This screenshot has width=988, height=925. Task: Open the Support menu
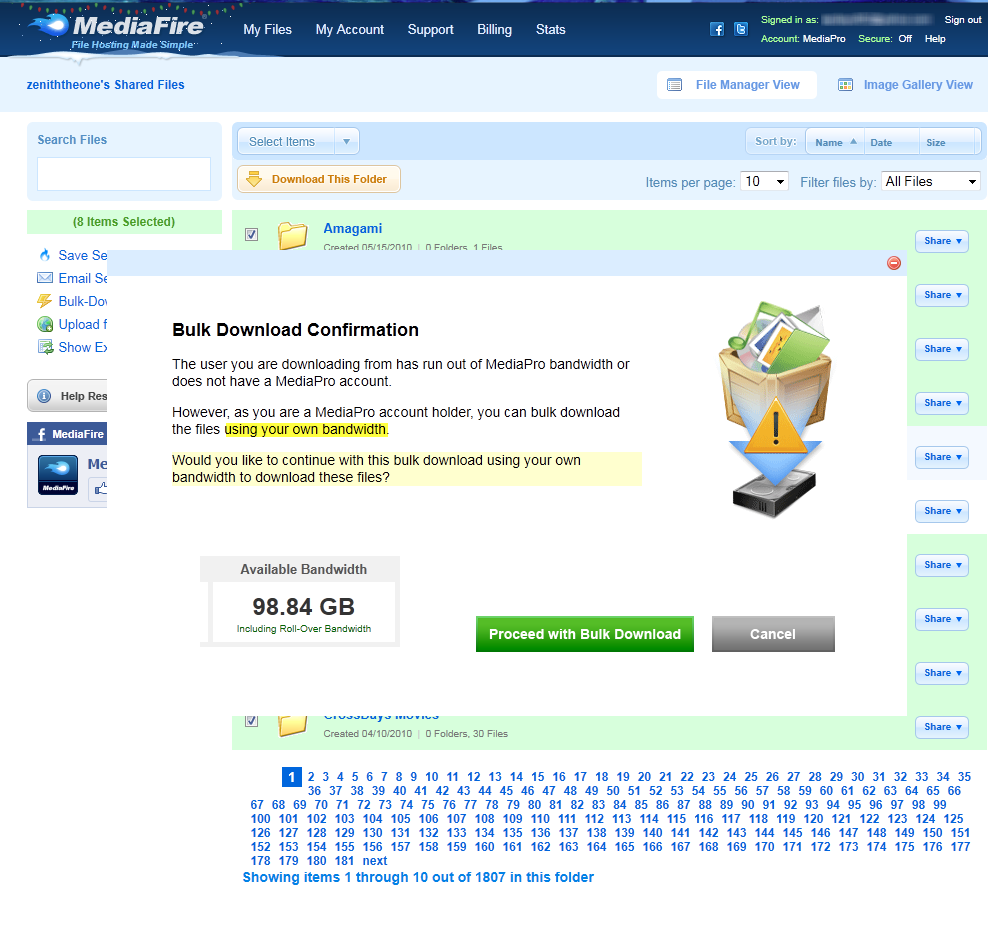coord(430,30)
